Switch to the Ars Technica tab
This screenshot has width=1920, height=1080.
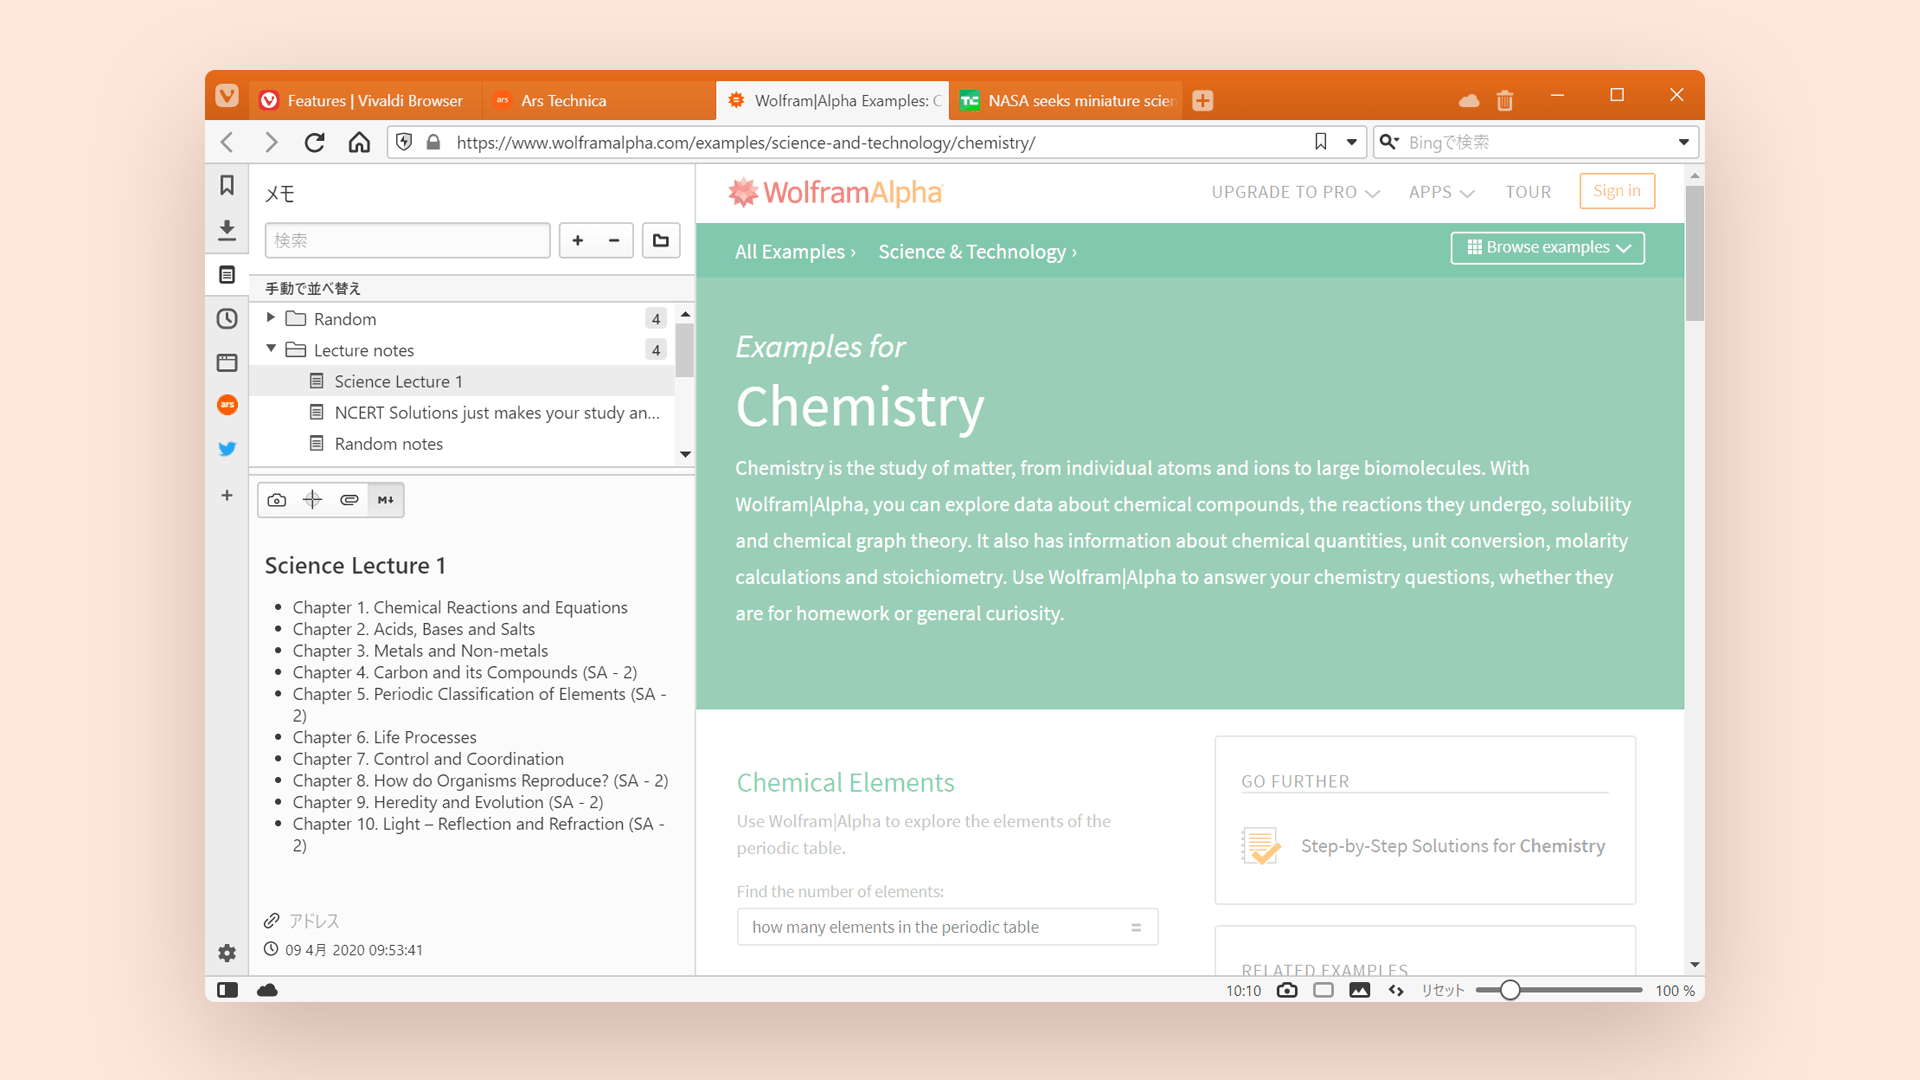tap(563, 100)
